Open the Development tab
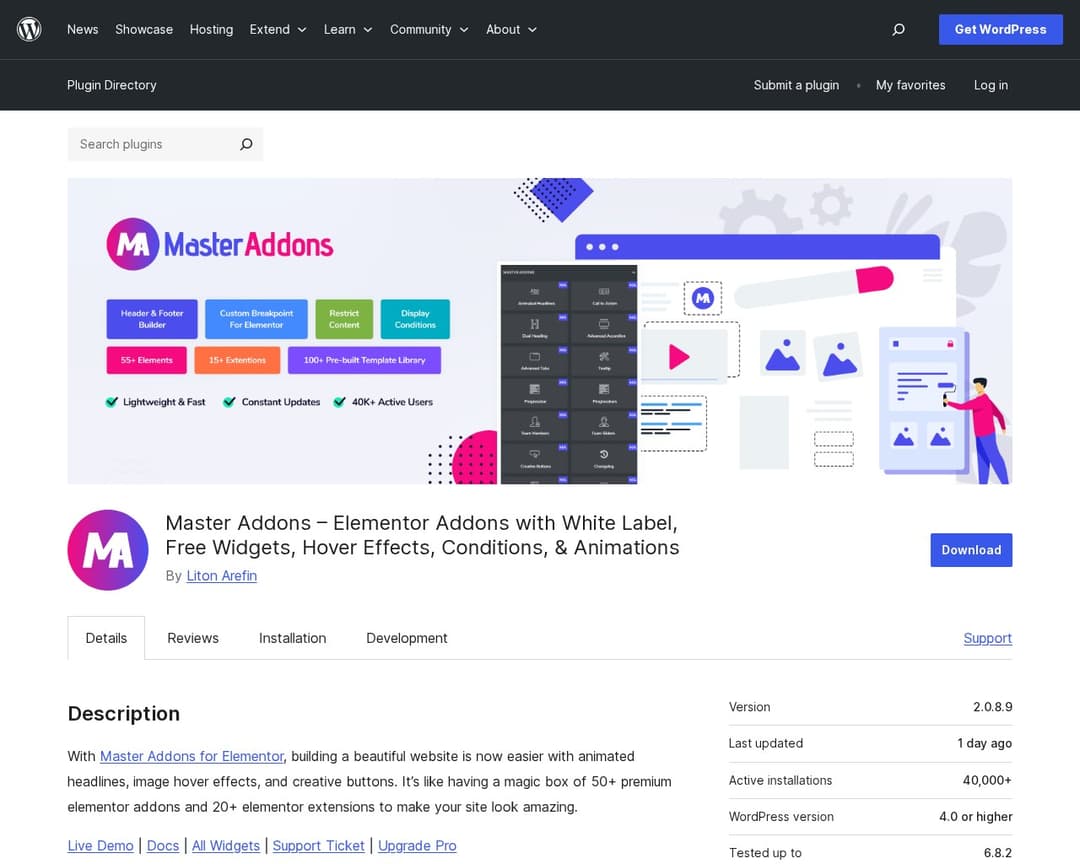Viewport: 1080px width, 864px height. (406, 638)
